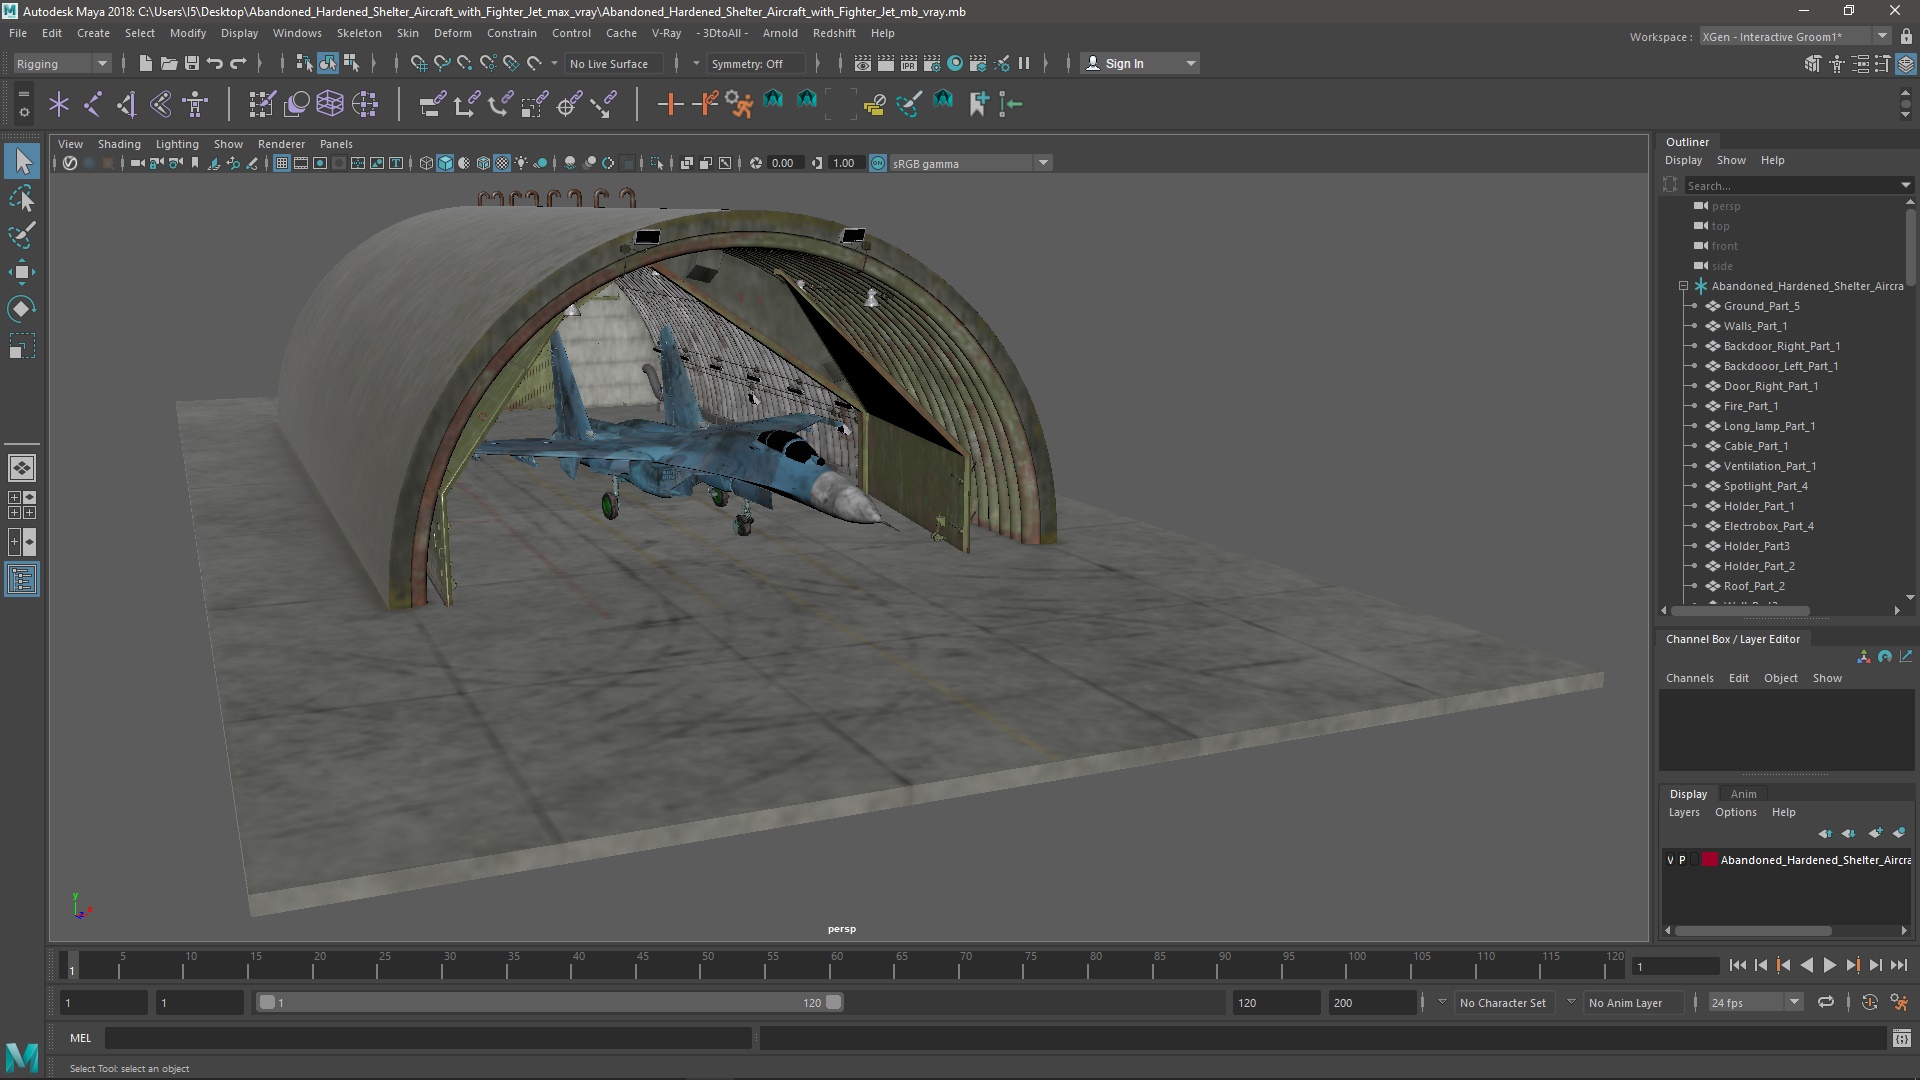Open the Rigging menu set dropdown
The width and height of the screenshot is (1920, 1080).
click(62, 63)
